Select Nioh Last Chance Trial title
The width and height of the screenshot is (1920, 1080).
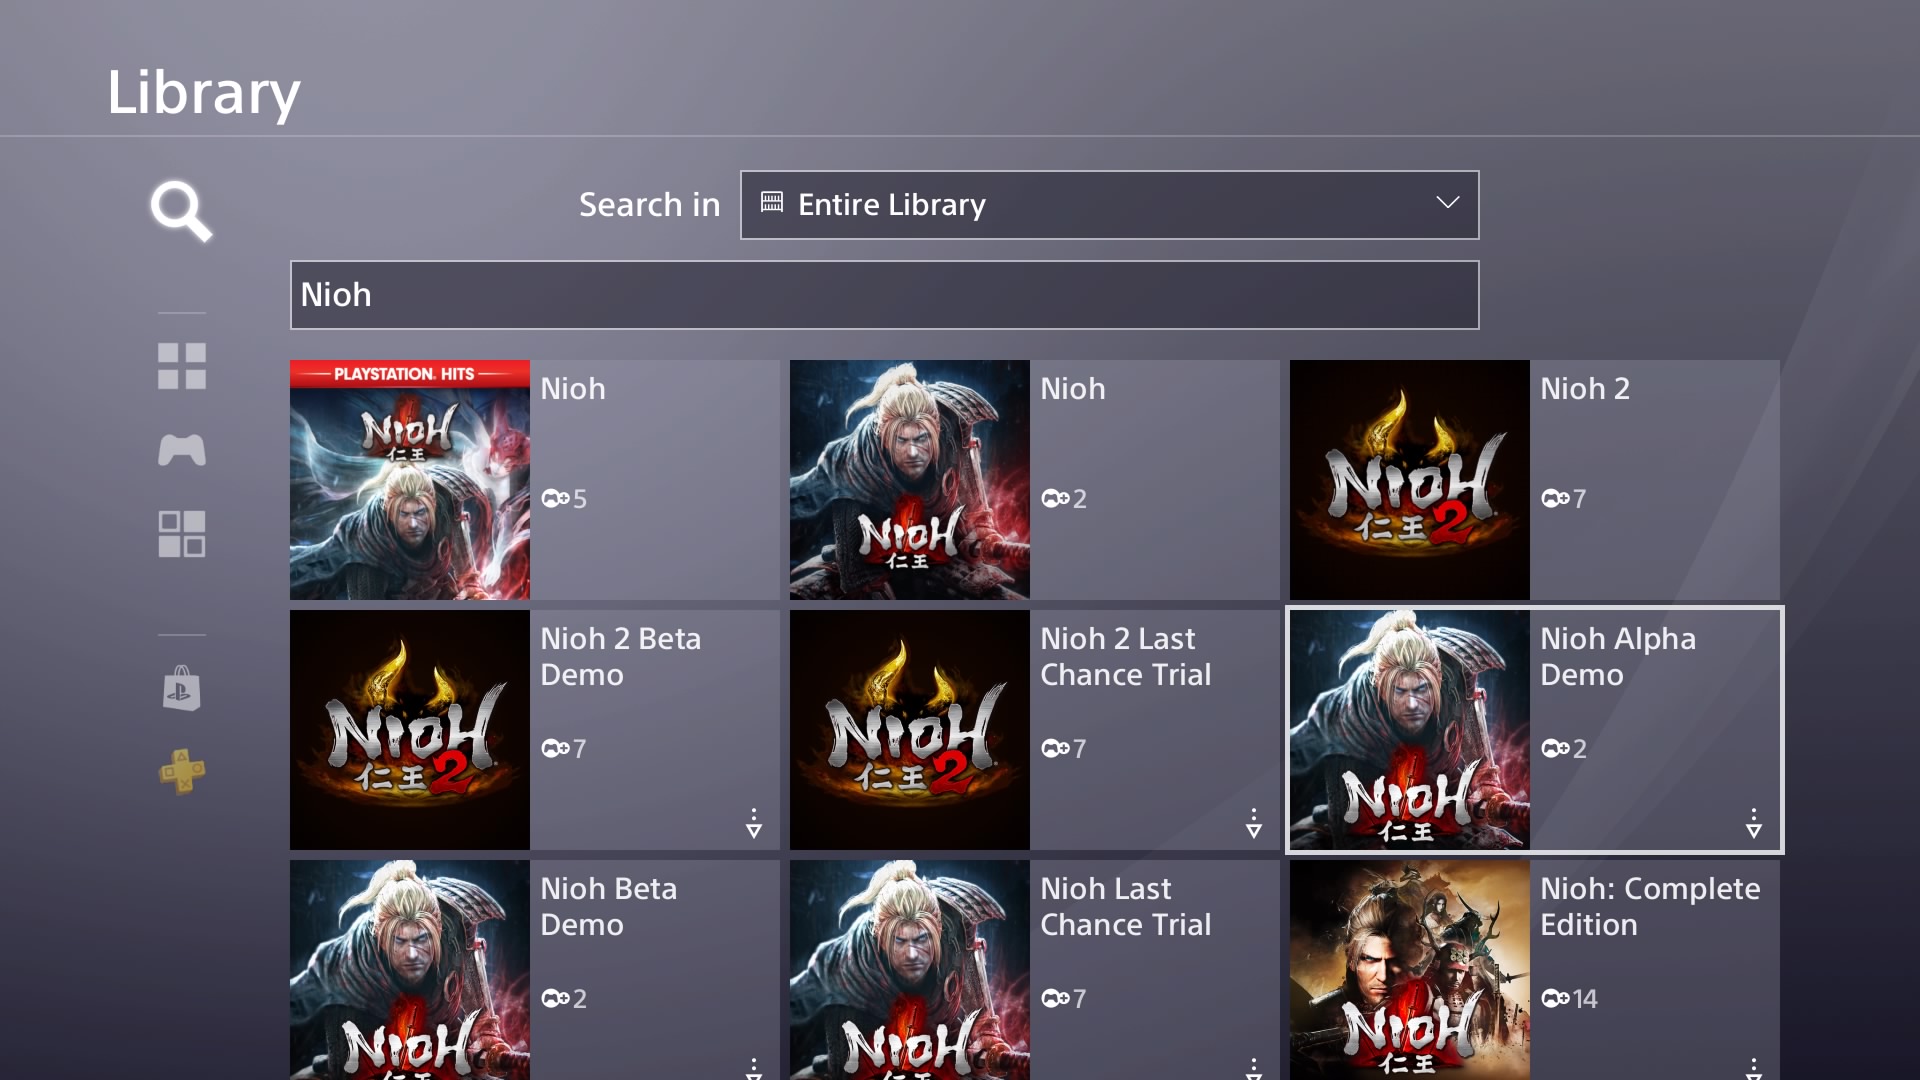[1125, 906]
